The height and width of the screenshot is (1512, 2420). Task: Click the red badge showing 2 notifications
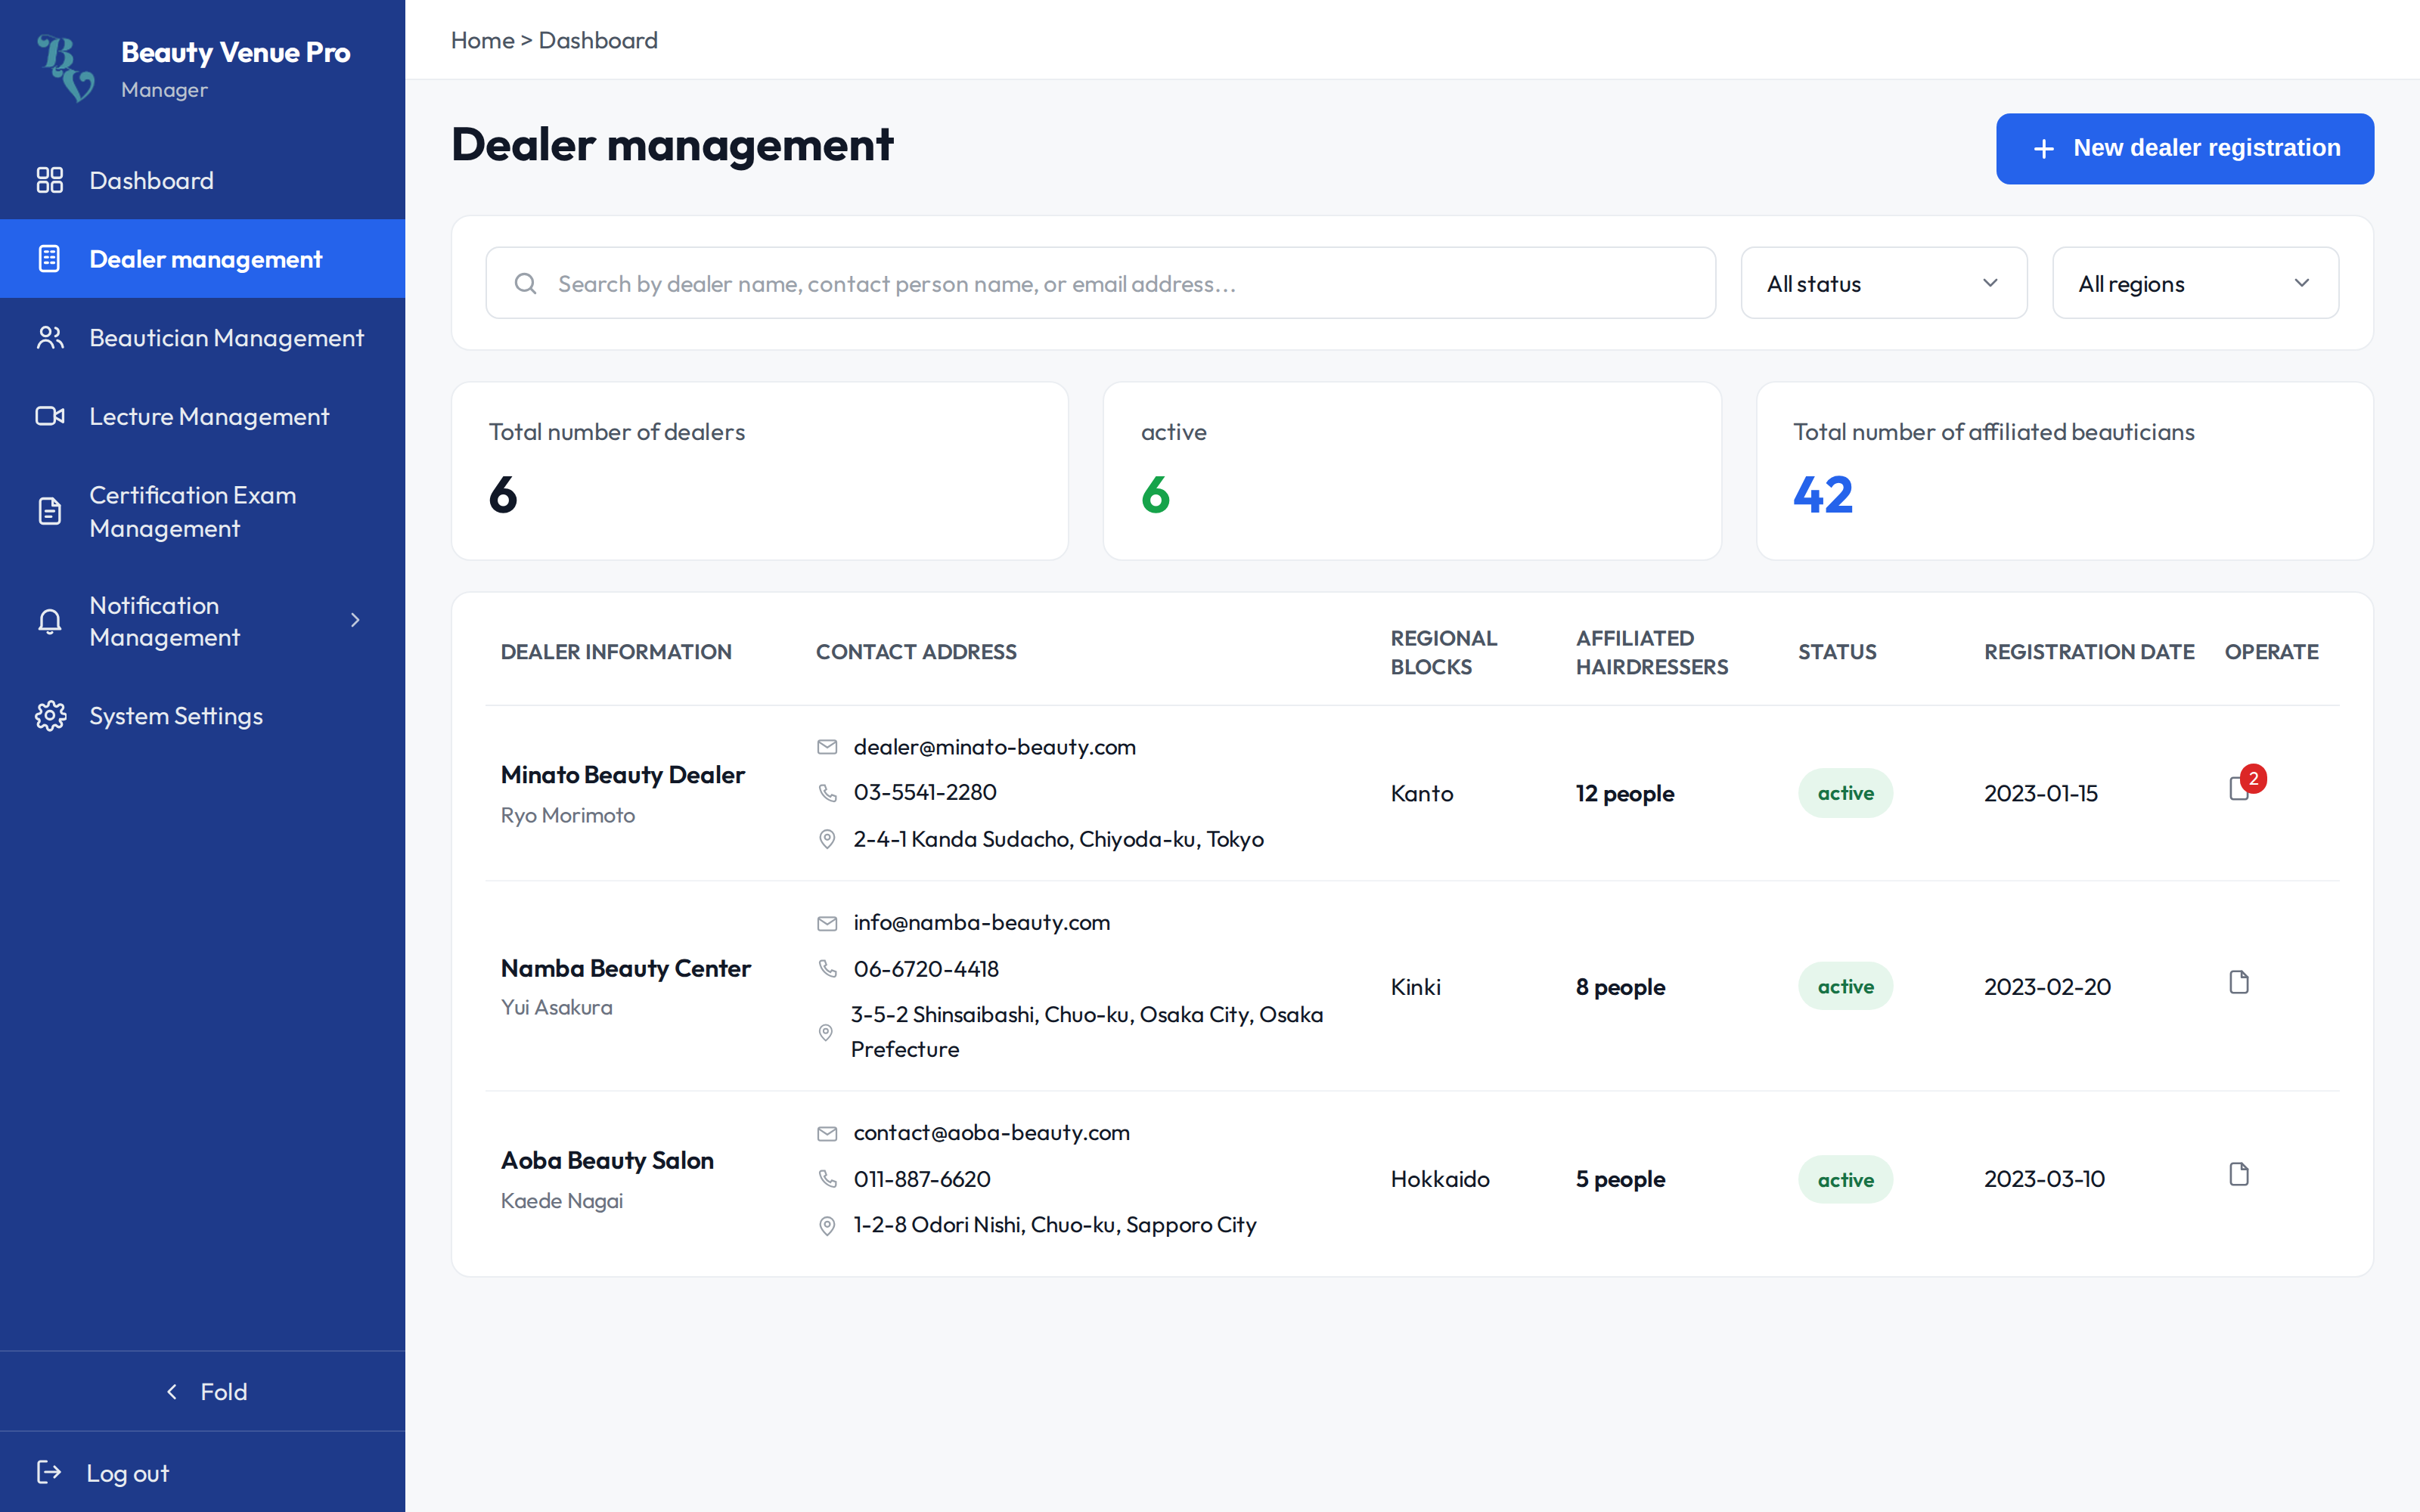click(2253, 778)
